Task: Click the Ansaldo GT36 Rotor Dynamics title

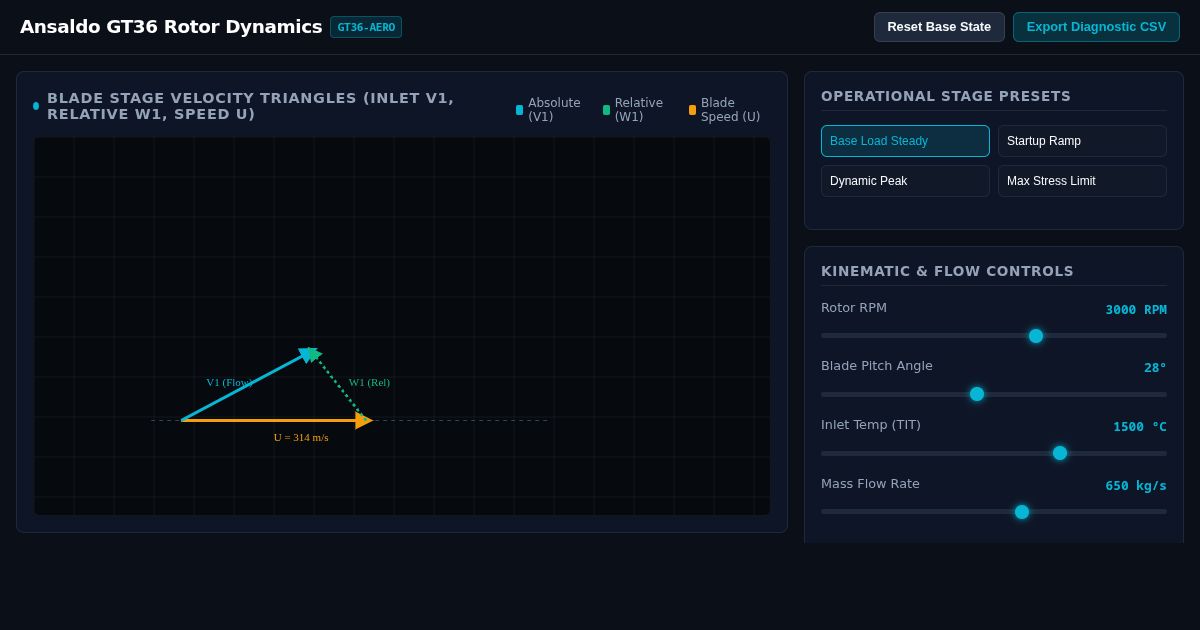Action: click(171, 27)
